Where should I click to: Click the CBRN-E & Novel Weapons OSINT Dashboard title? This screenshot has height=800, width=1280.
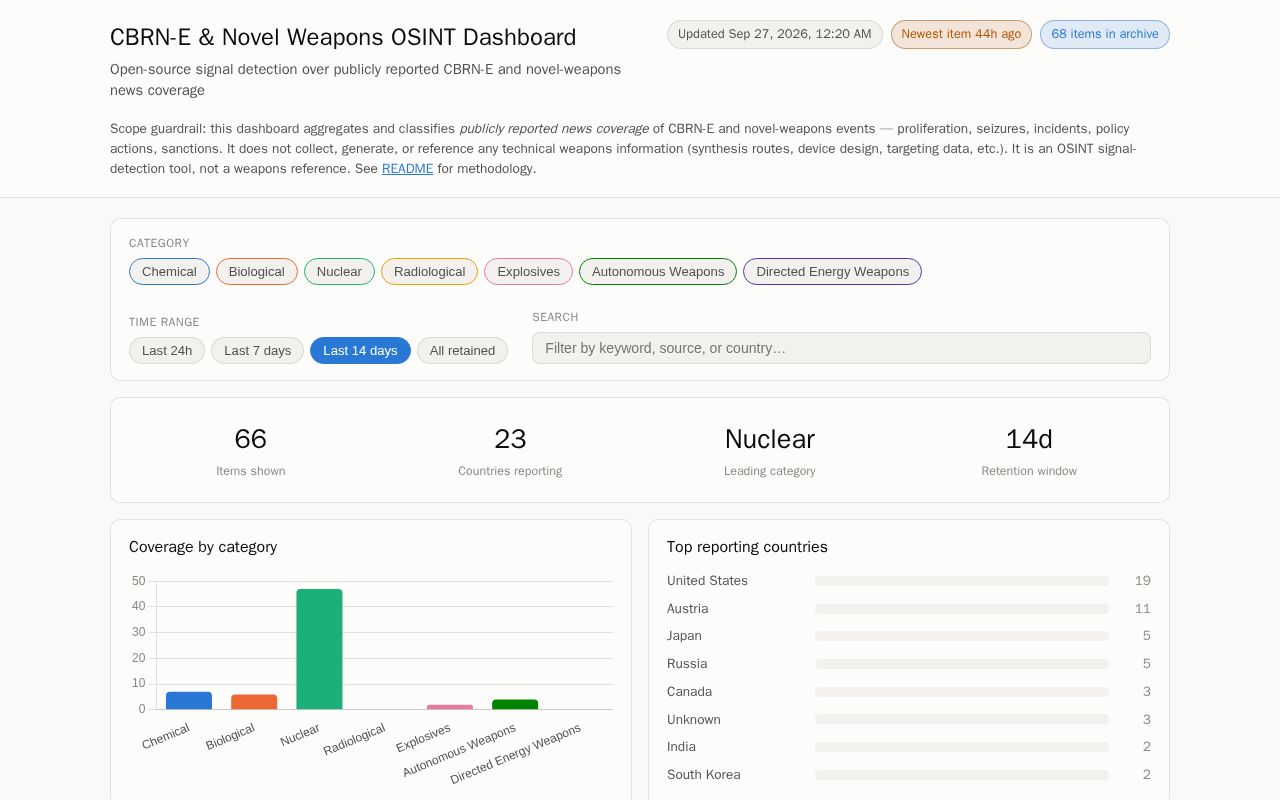[343, 37]
